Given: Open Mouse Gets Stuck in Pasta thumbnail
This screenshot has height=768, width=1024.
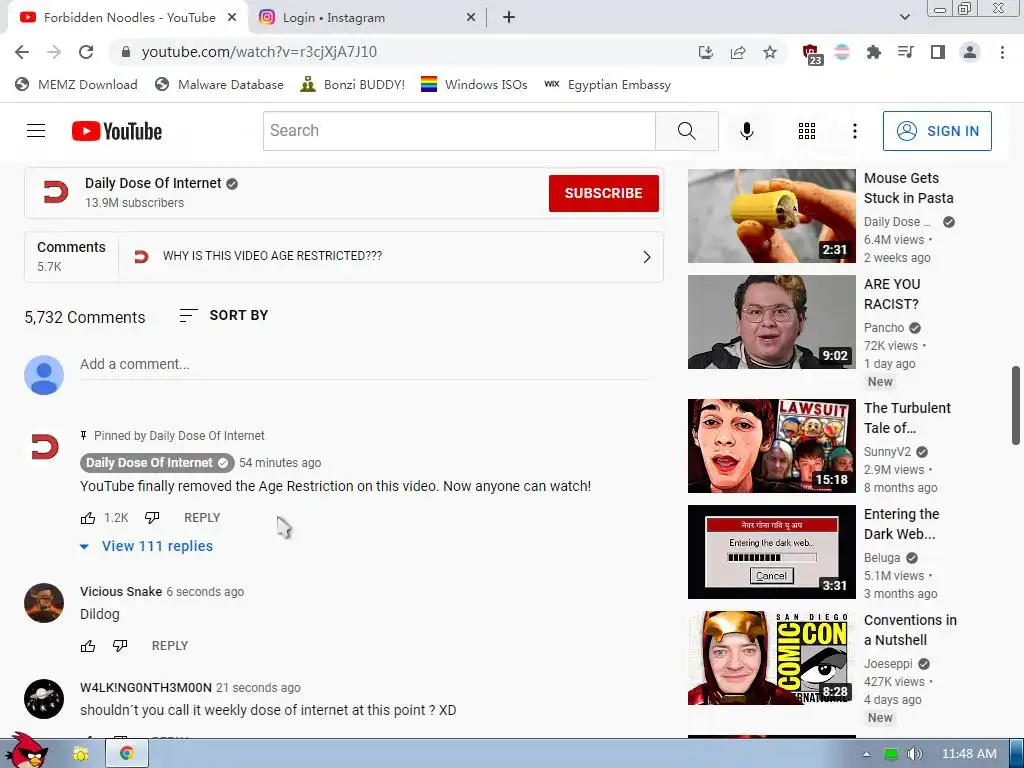Looking at the screenshot, I should pos(771,216).
